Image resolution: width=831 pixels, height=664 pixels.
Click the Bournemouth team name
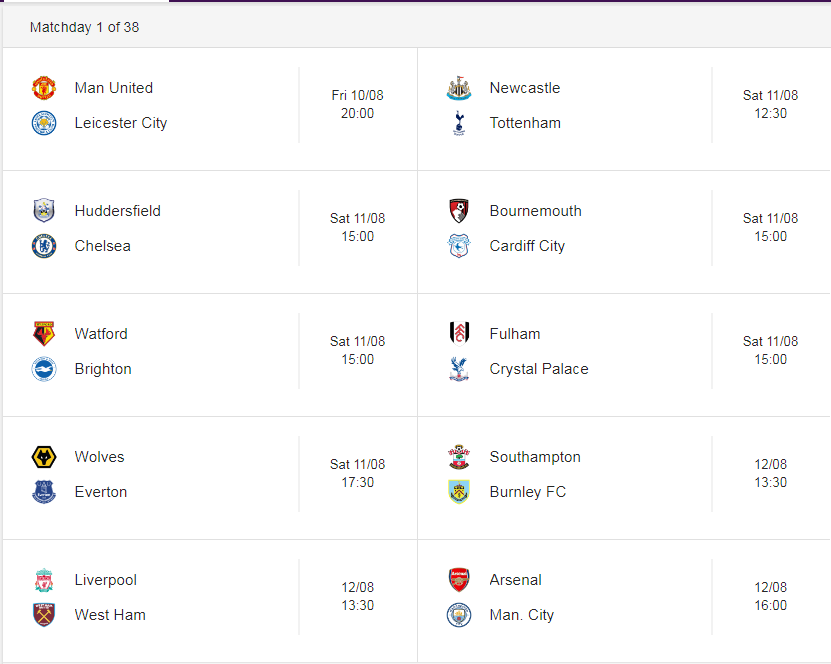536,211
